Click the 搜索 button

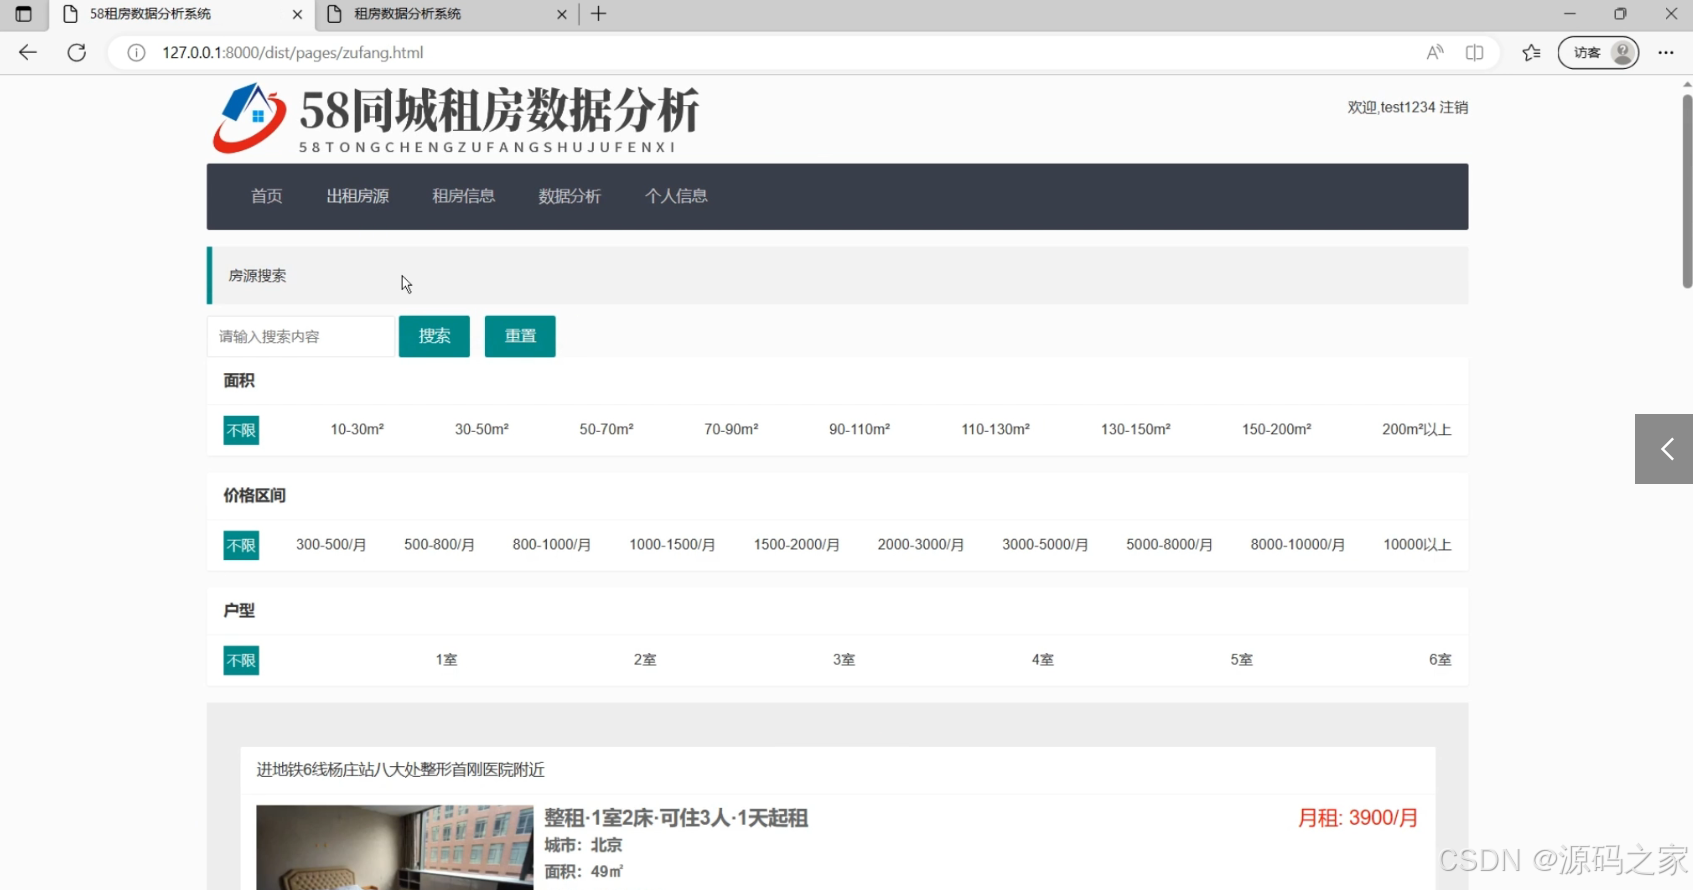point(434,336)
